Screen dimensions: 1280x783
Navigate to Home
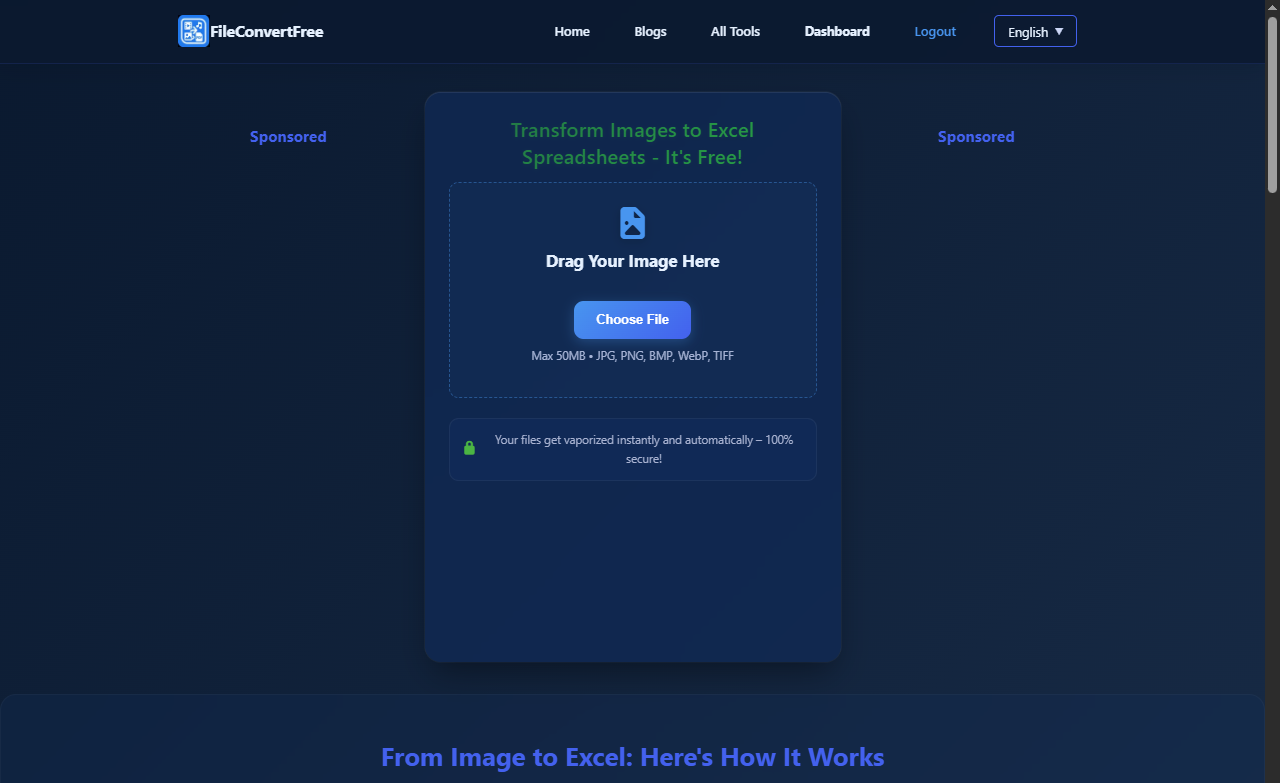tap(571, 31)
